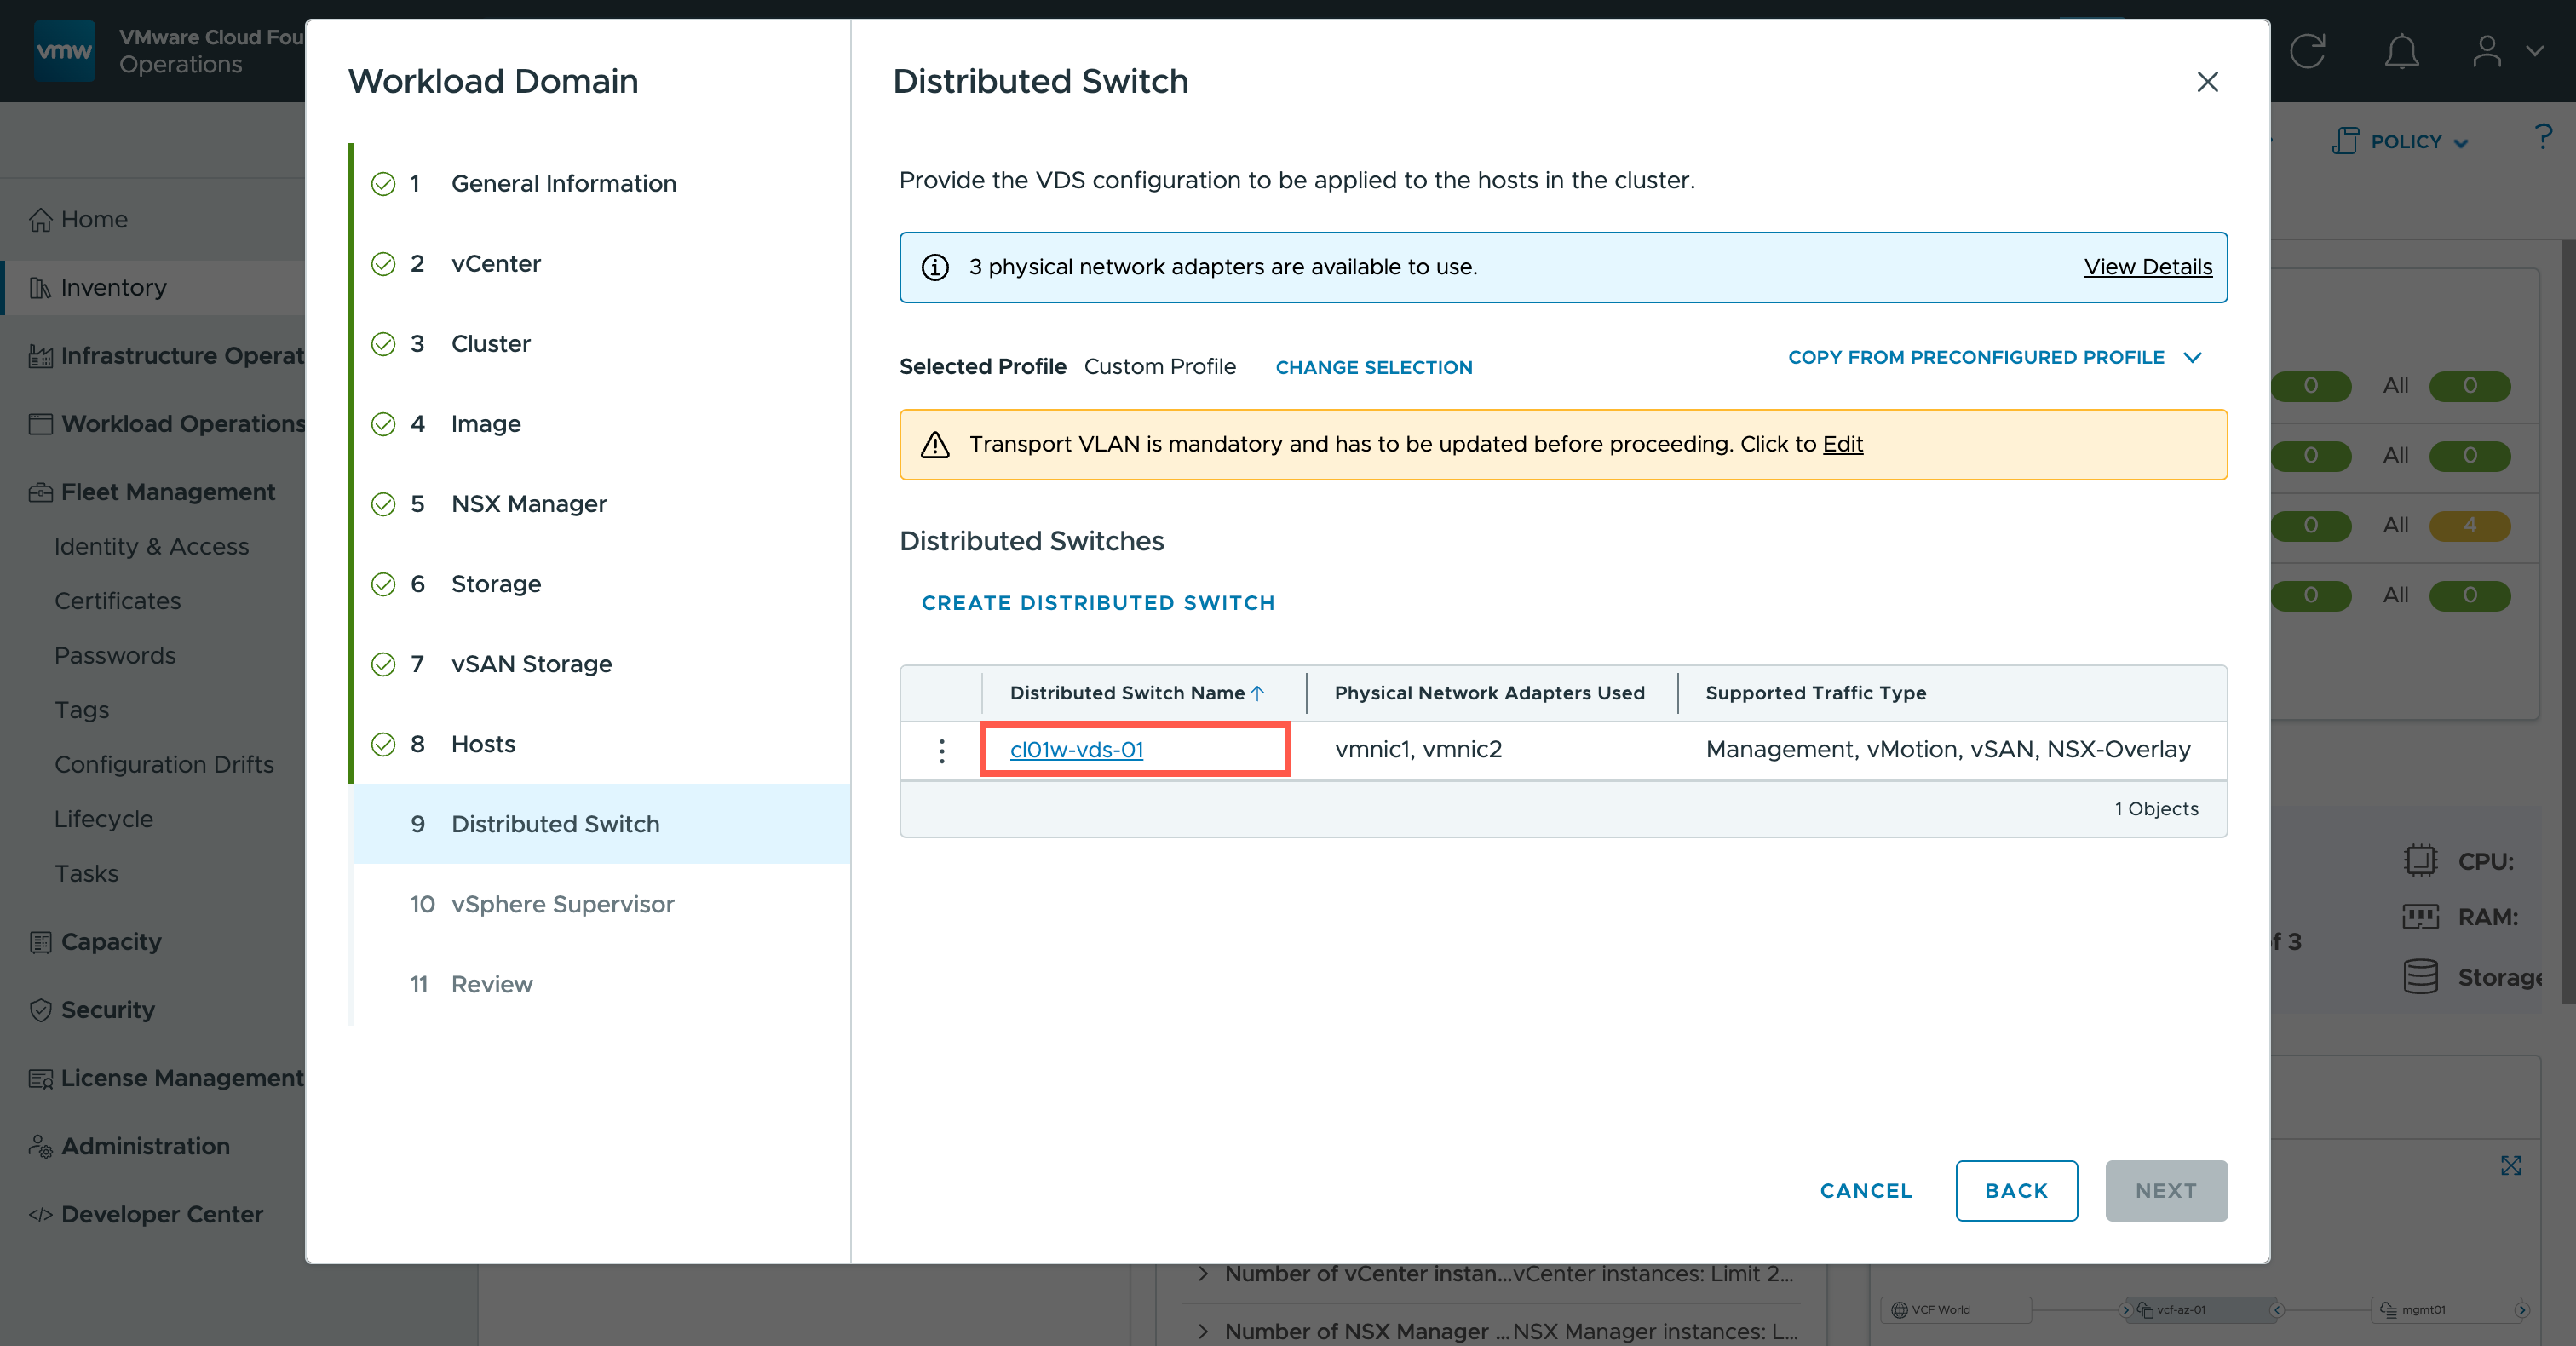Click the expand diagram icon at lower right
Image resolution: width=2576 pixels, height=1346 pixels.
pos(2510,1165)
